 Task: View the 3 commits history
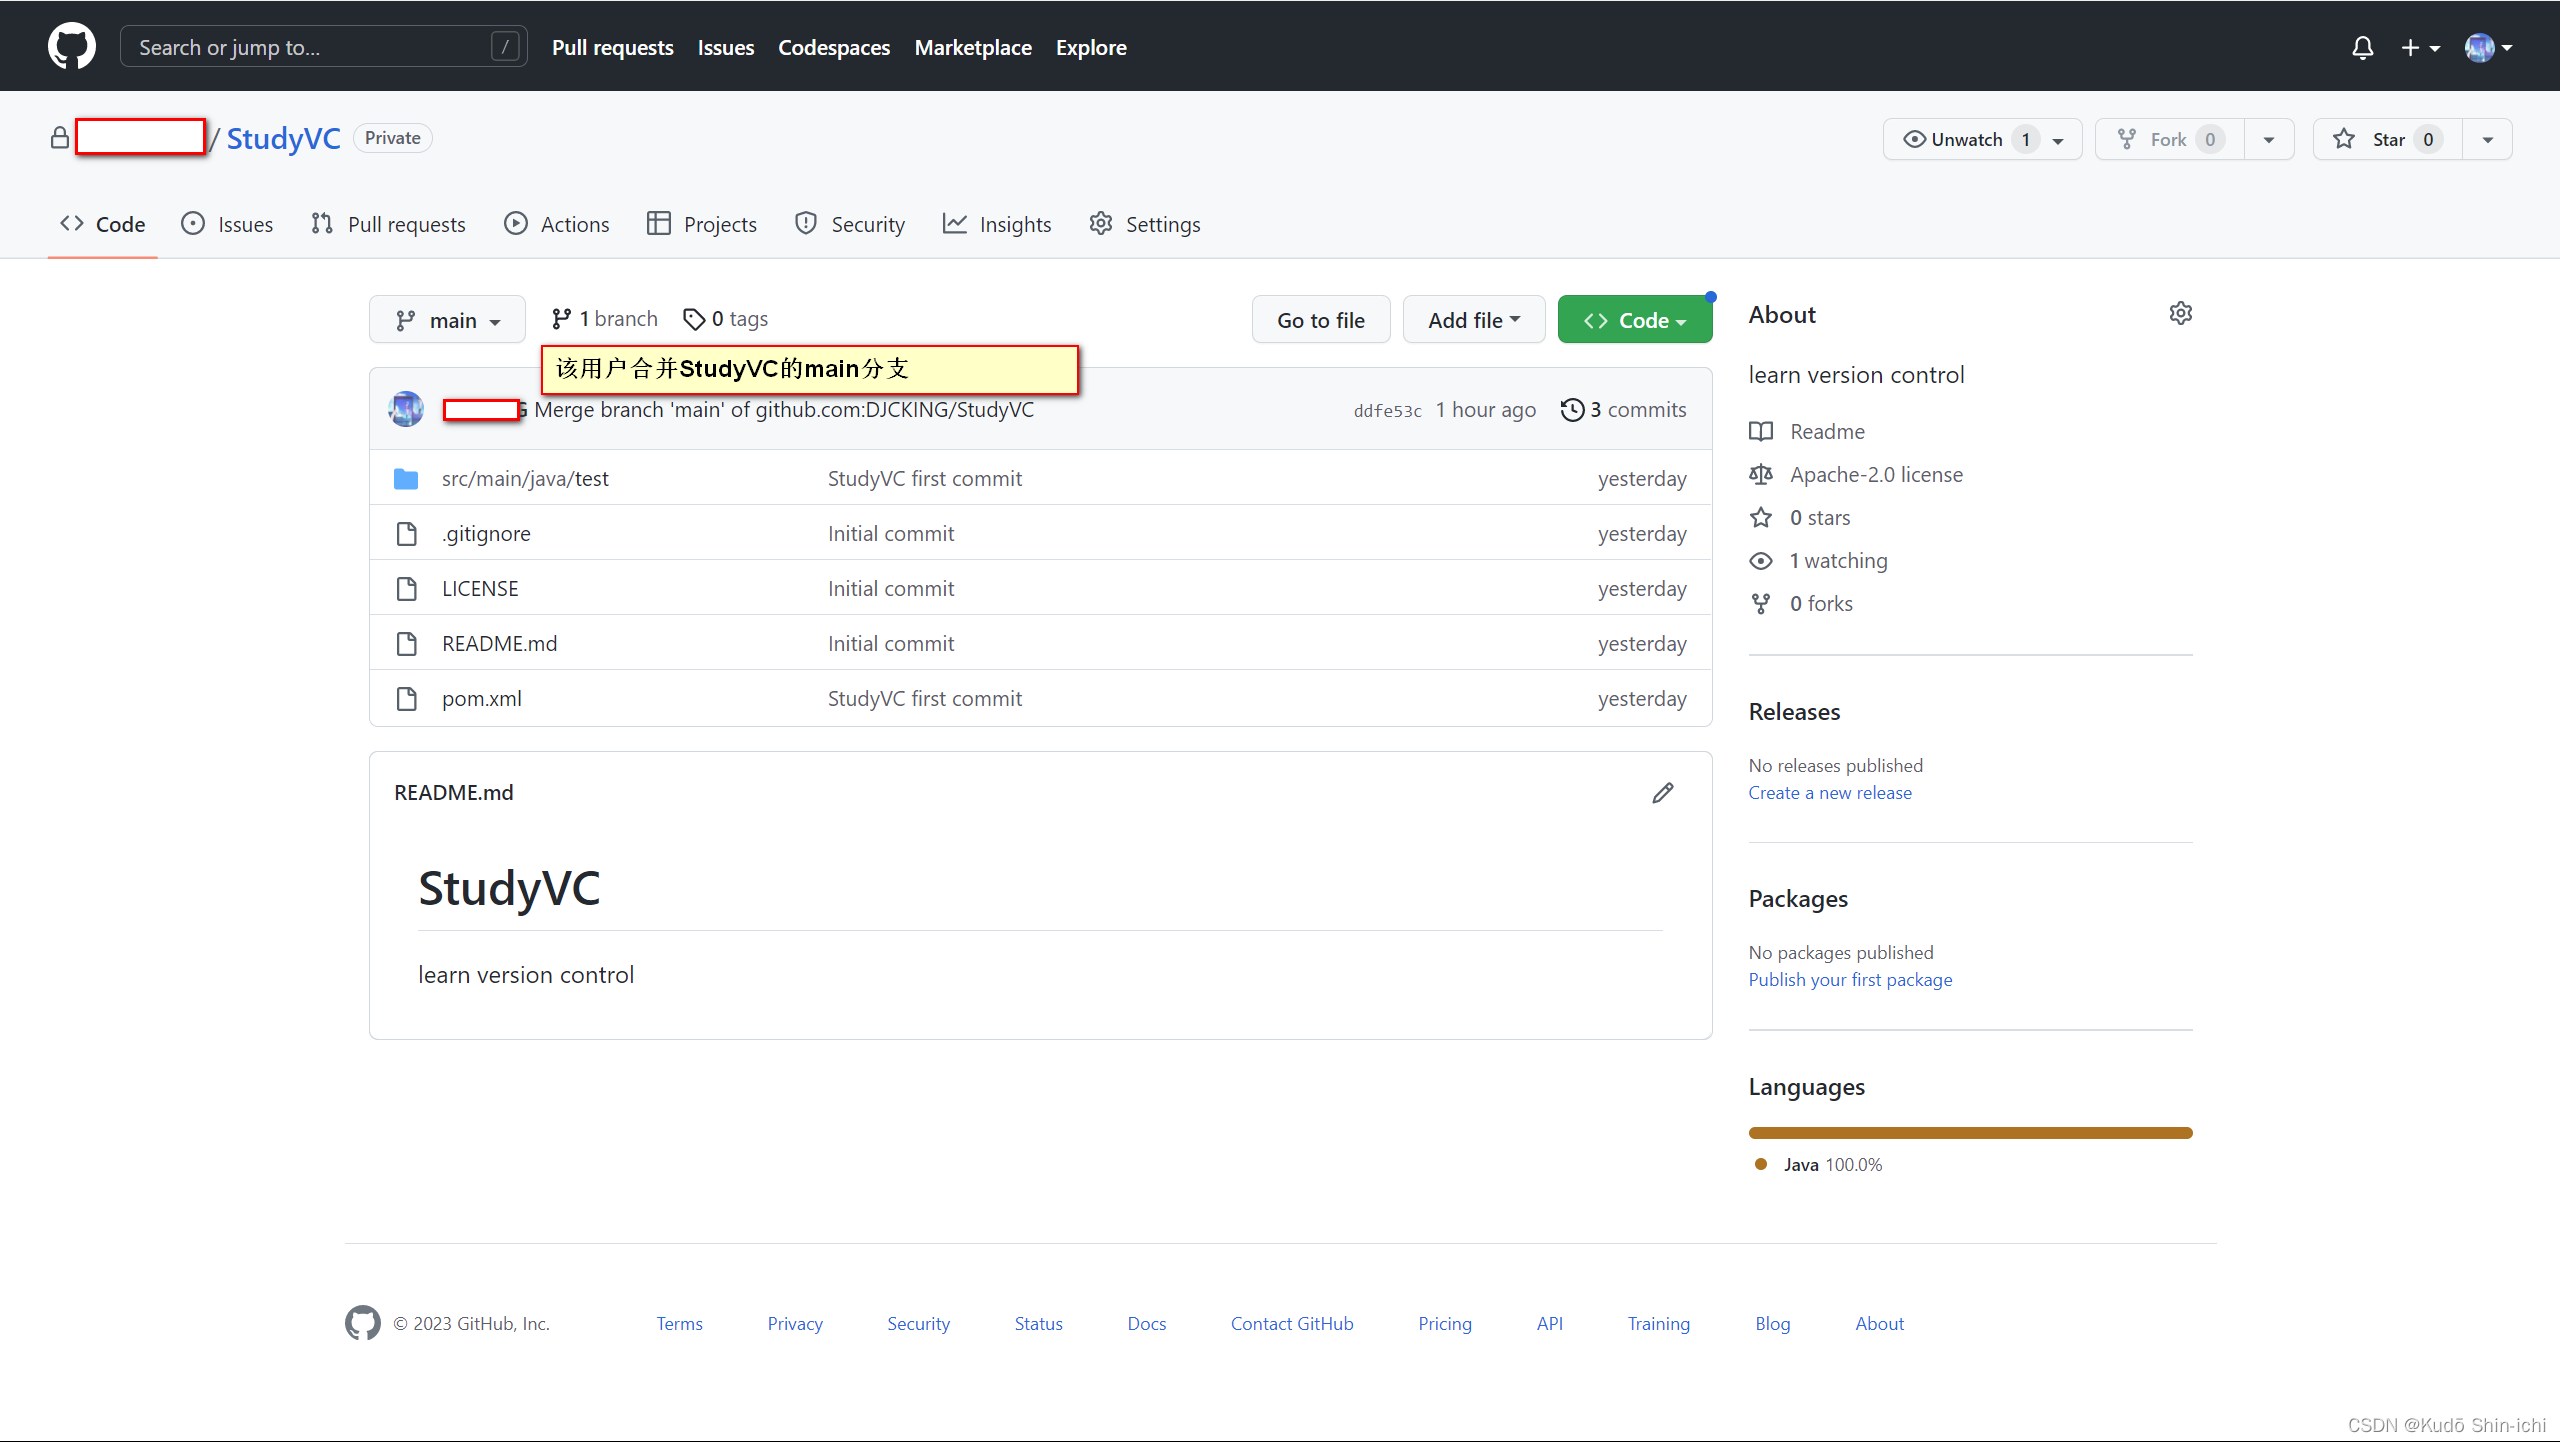(1623, 409)
